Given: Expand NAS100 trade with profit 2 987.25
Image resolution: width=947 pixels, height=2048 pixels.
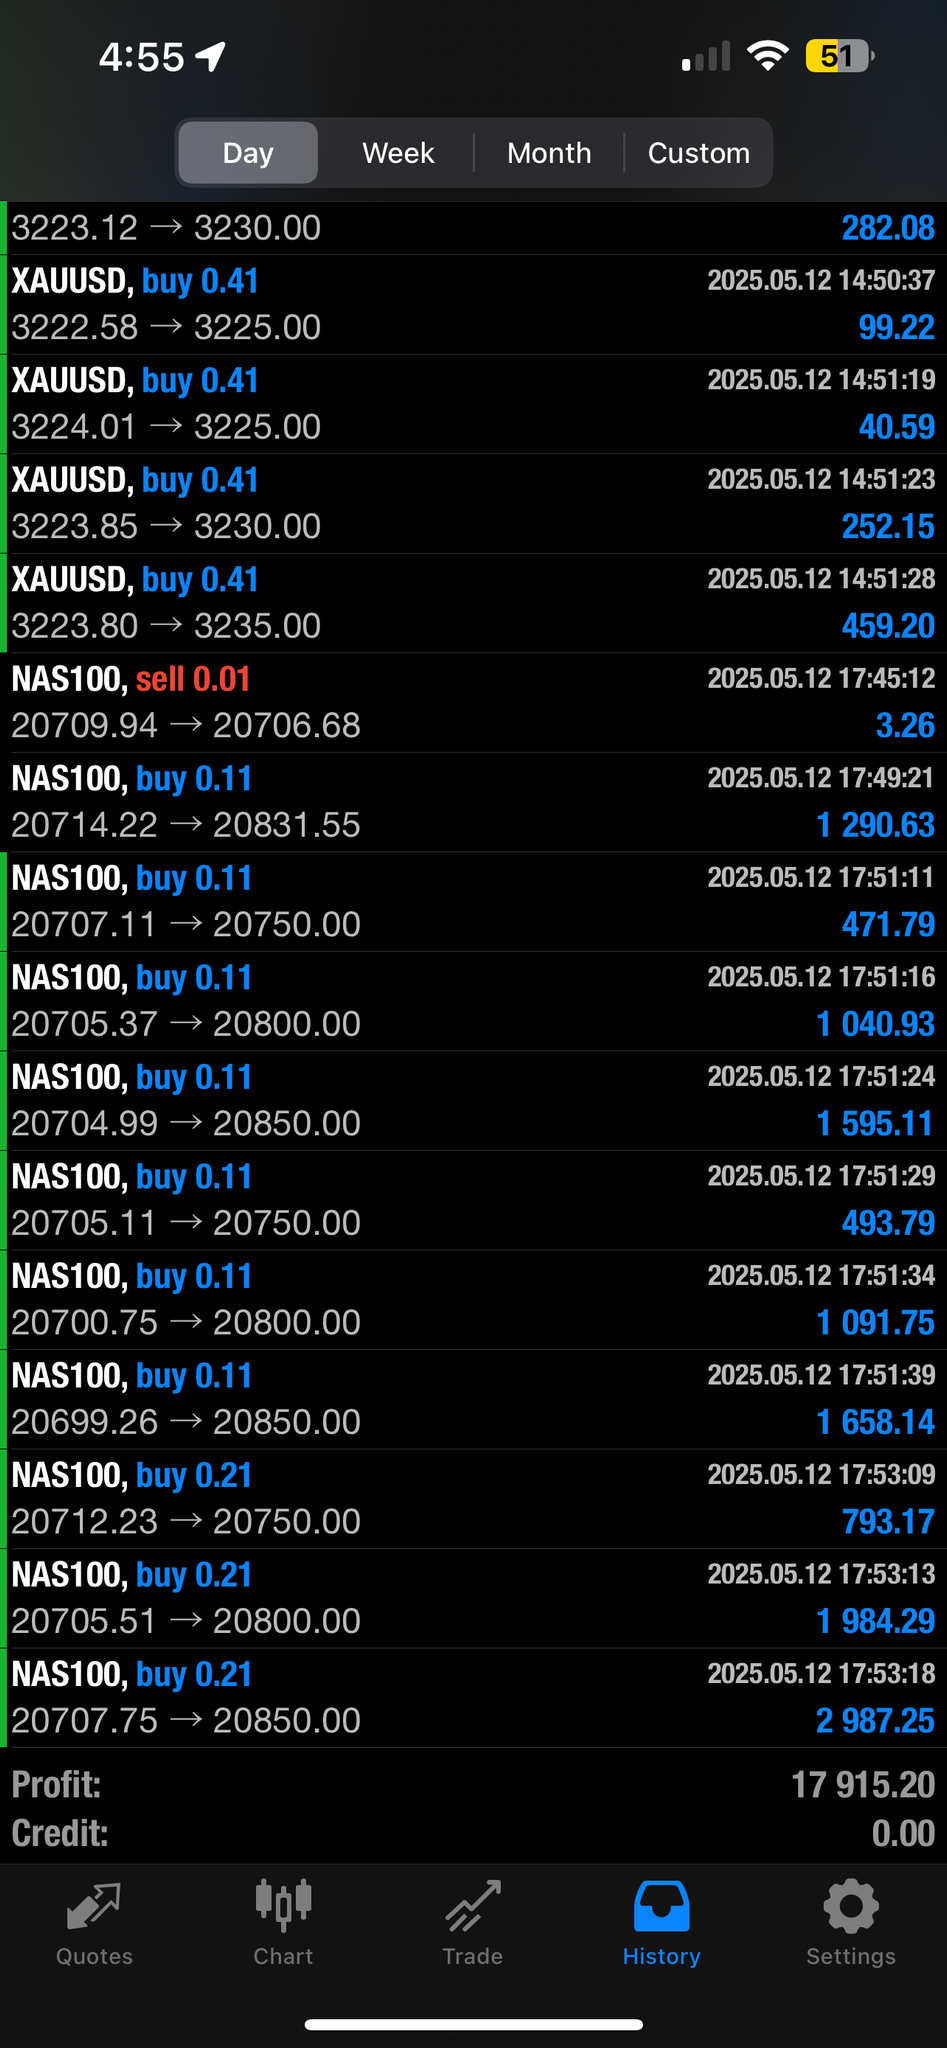Looking at the screenshot, I should click(473, 1698).
